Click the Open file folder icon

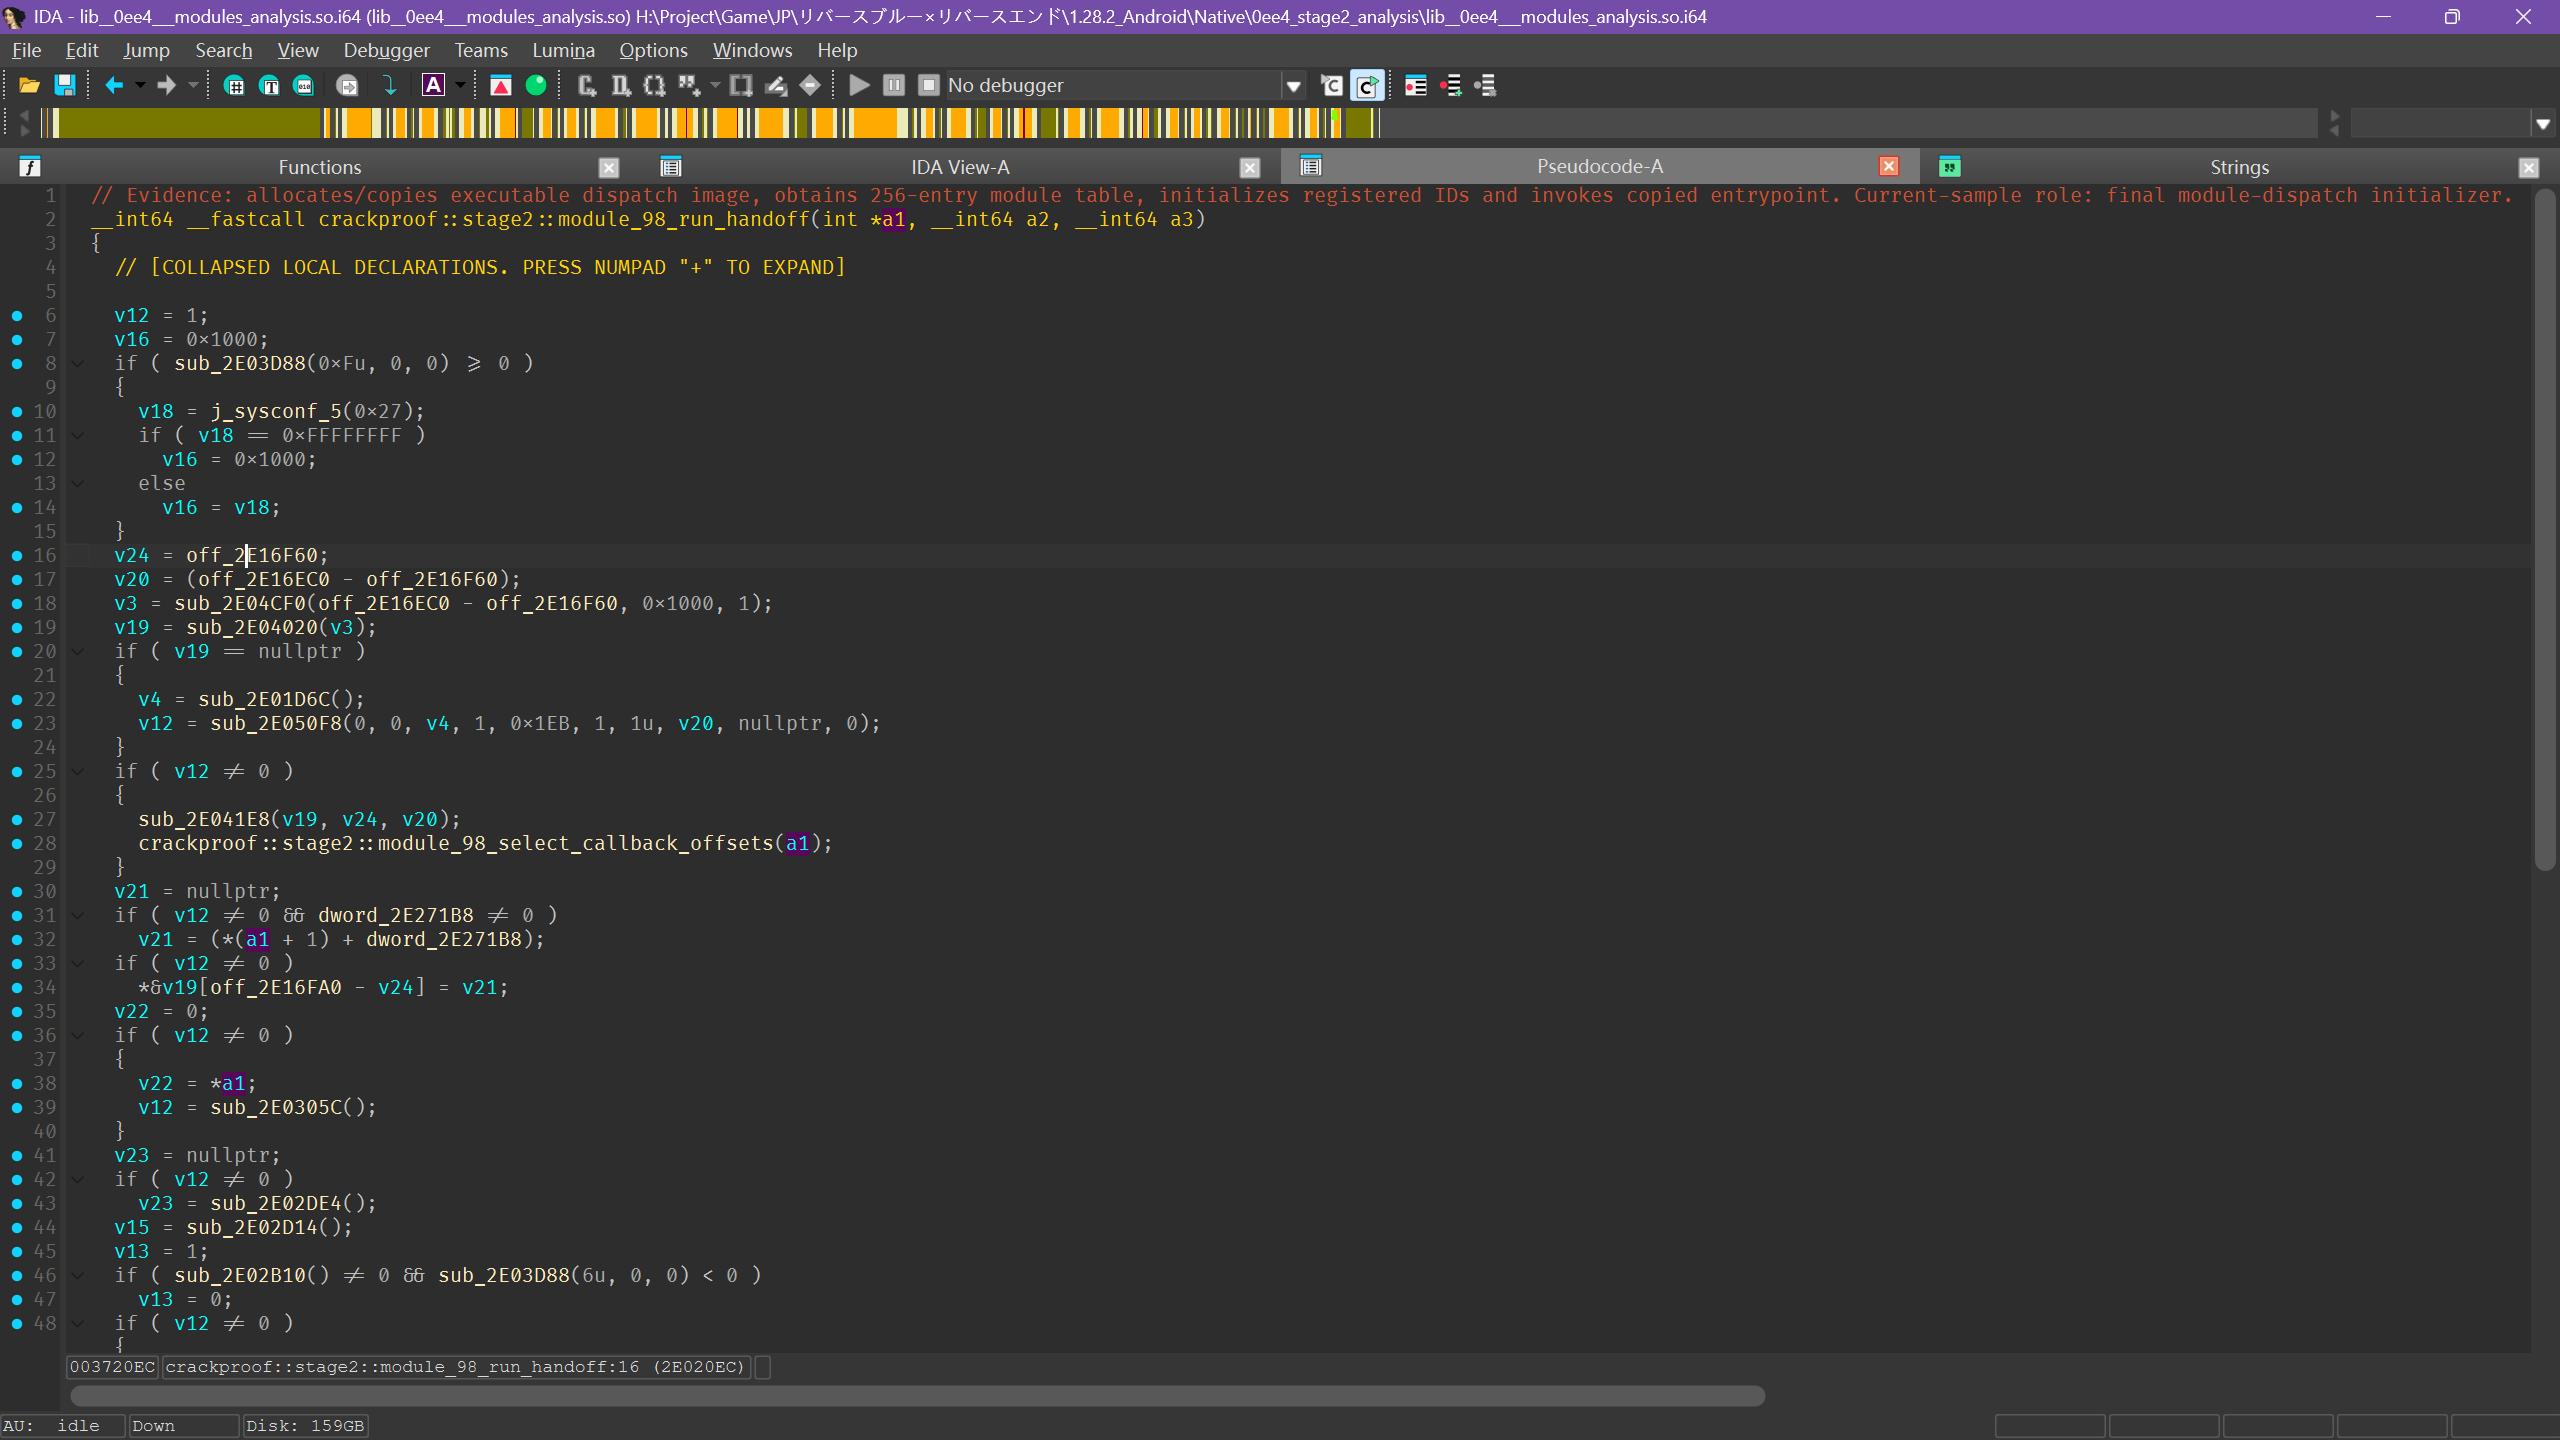pos(29,86)
